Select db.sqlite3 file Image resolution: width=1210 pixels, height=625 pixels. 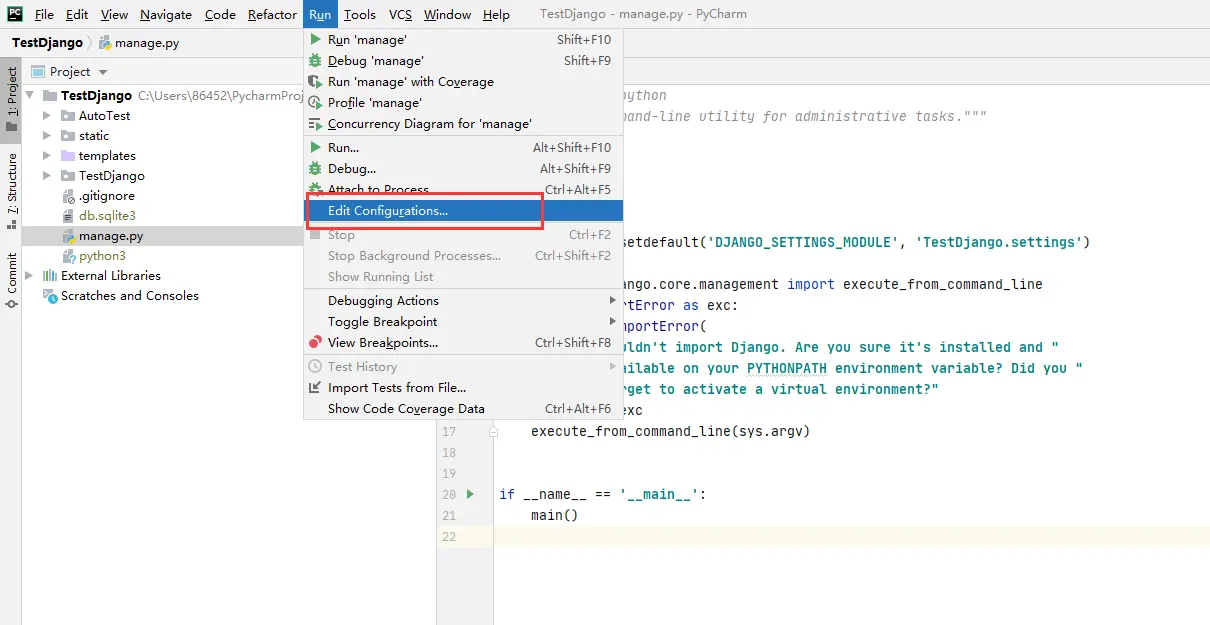107,215
